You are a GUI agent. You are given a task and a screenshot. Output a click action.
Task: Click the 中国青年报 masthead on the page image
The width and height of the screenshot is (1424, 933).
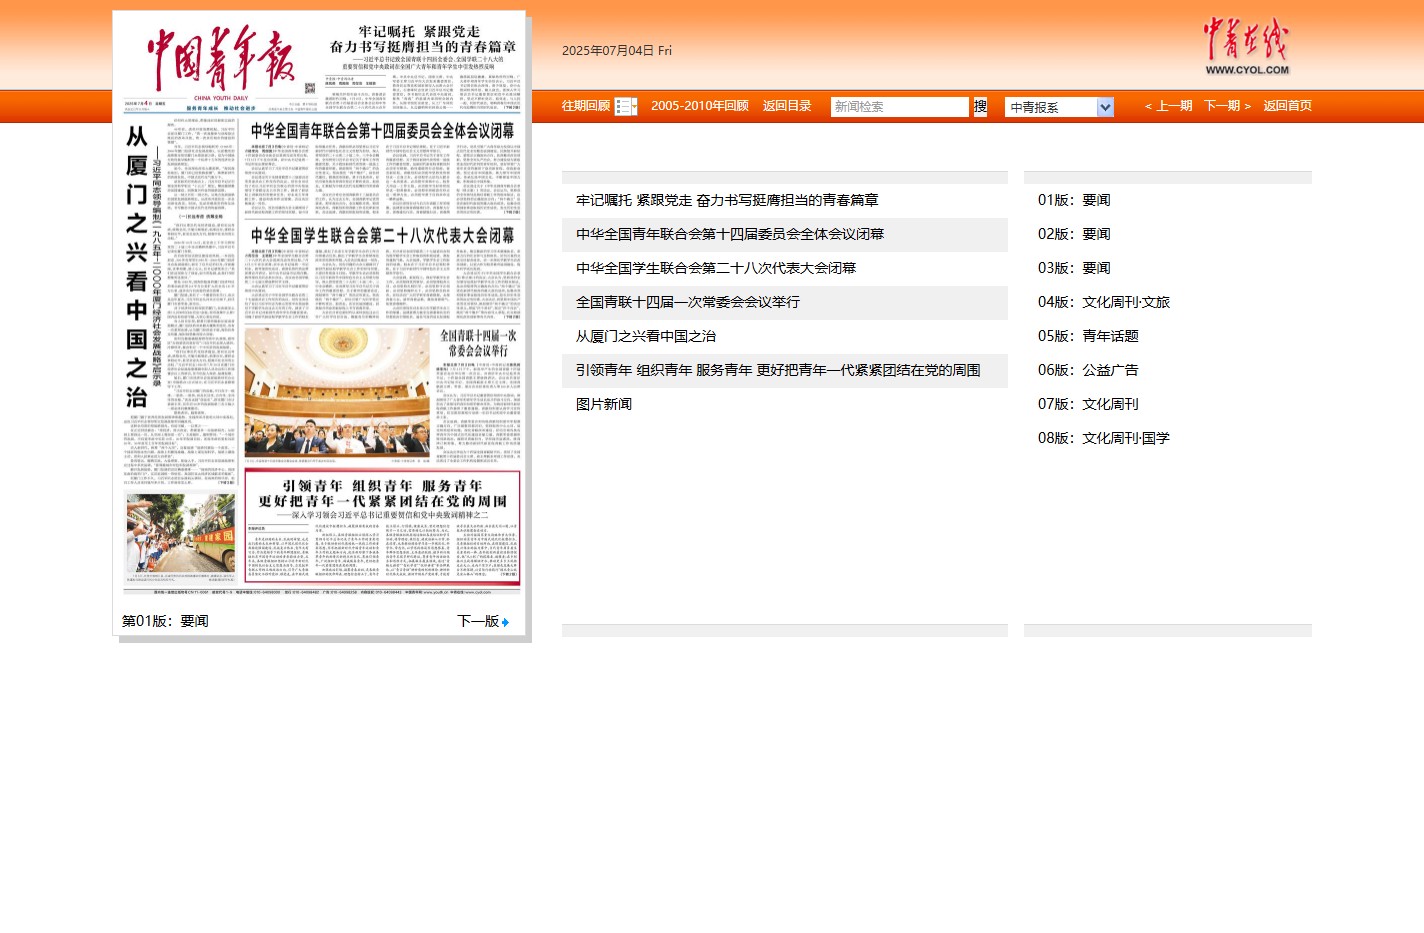(x=221, y=58)
